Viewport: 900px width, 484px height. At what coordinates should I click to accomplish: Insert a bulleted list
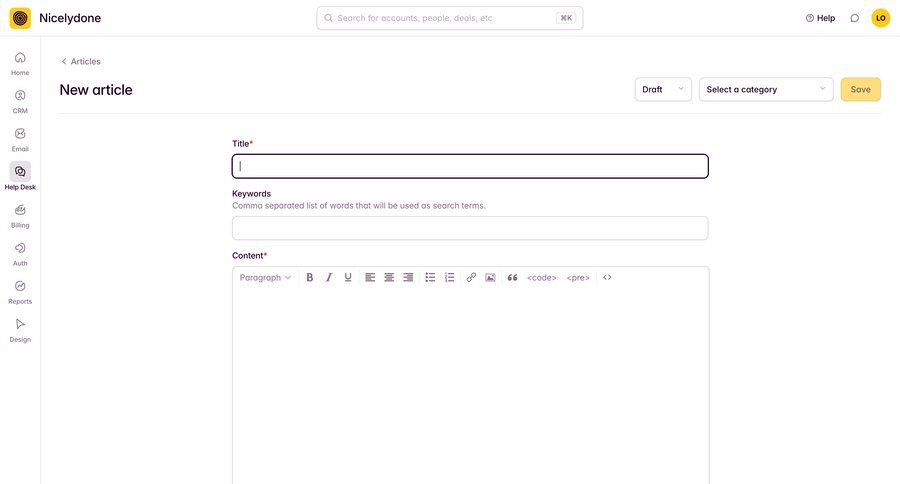(x=430, y=277)
